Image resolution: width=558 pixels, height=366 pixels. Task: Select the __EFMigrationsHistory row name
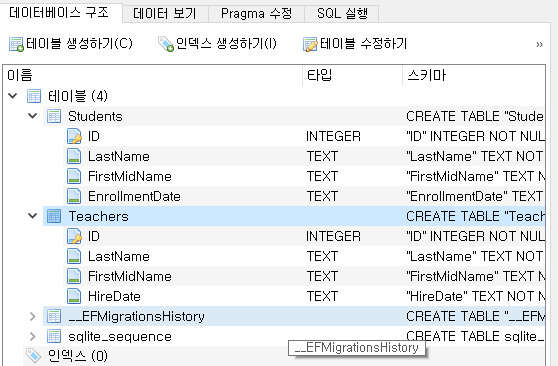click(x=136, y=317)
